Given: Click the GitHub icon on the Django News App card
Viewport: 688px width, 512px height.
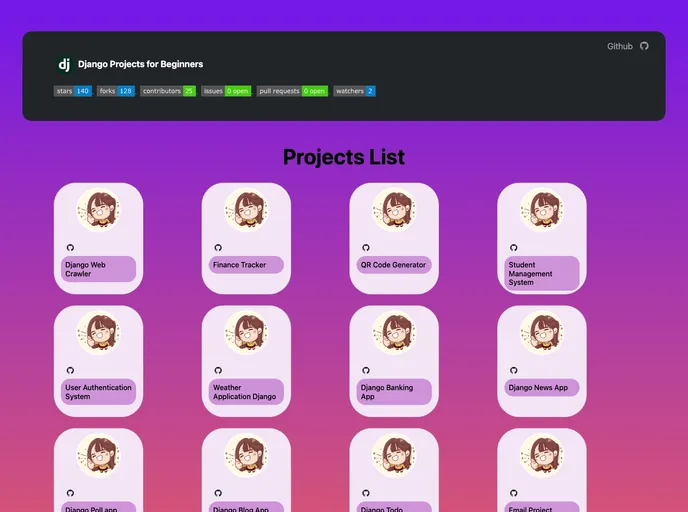Looking at the screenshot, I should coord(514,370).
